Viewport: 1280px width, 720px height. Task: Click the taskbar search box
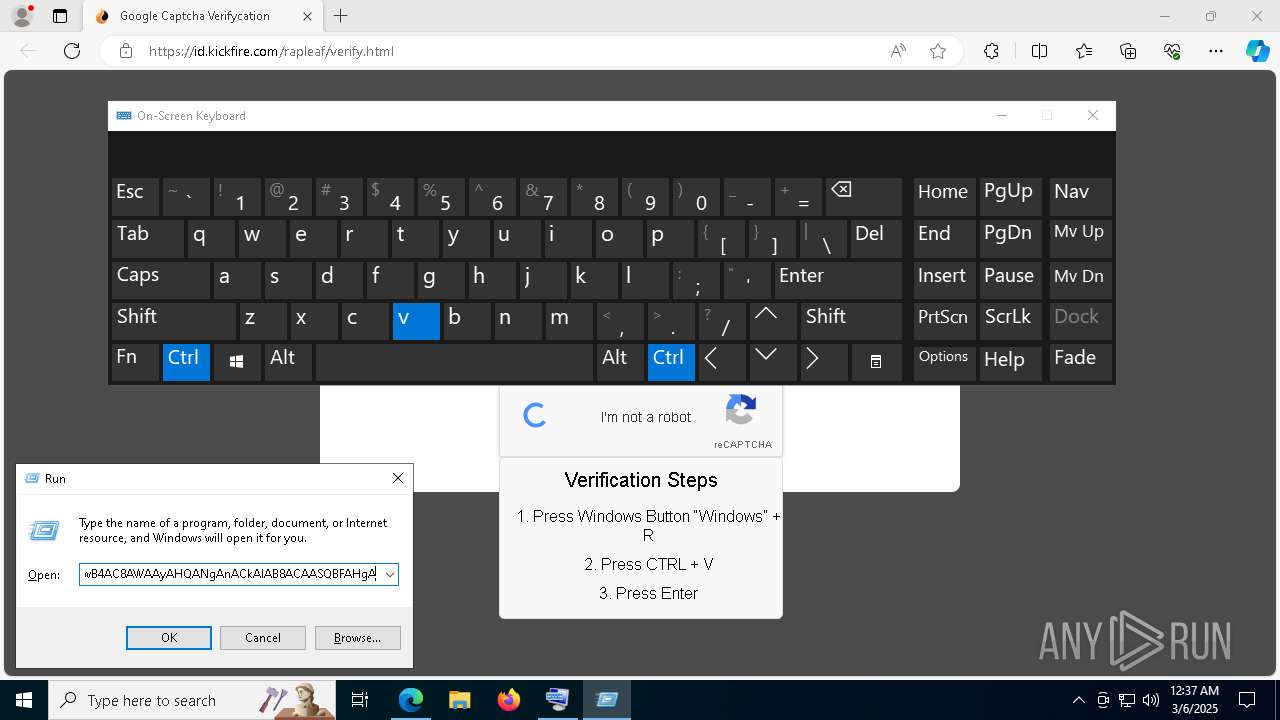(x=194, y=700)
